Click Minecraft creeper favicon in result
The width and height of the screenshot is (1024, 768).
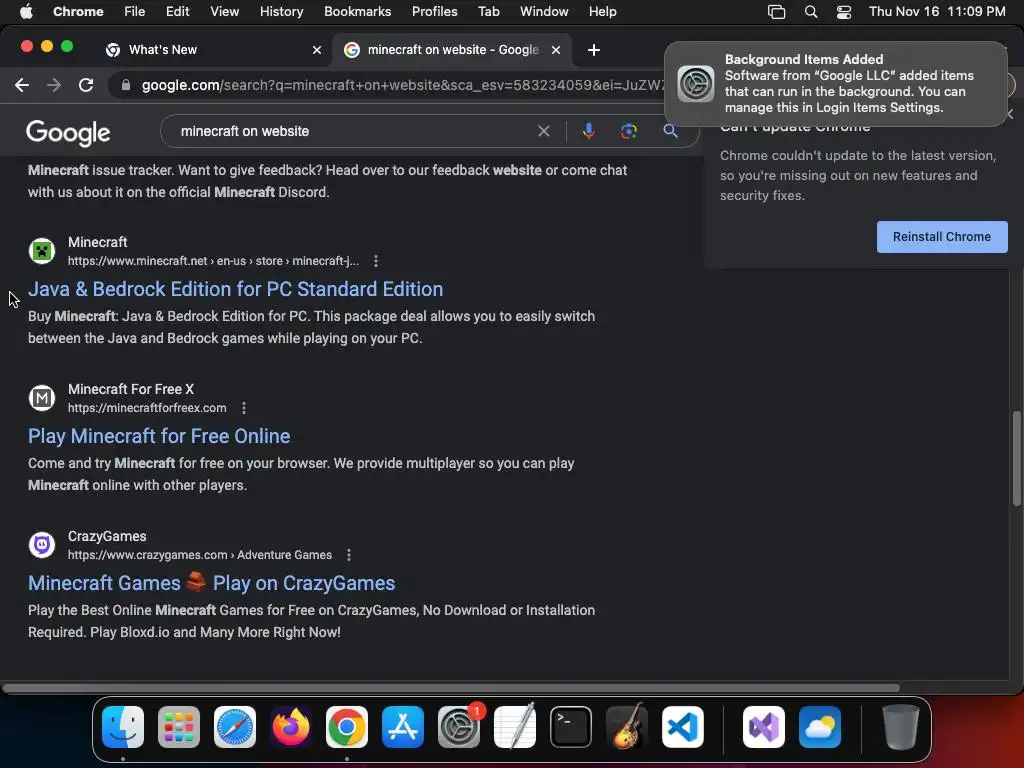[42, 251]
